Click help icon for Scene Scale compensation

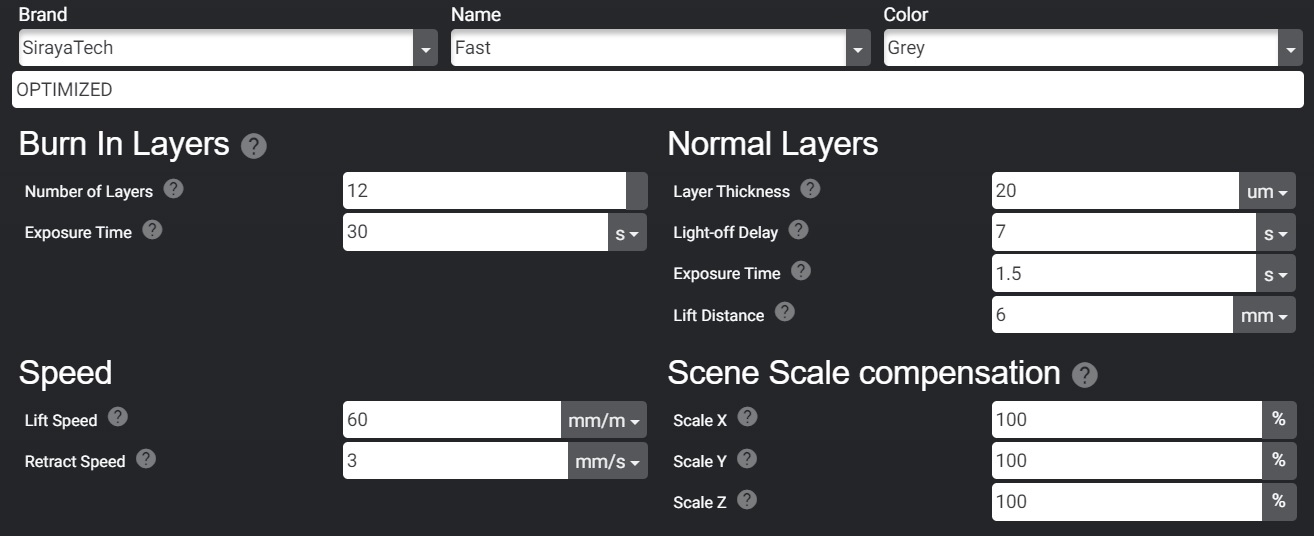point(1084,375)
